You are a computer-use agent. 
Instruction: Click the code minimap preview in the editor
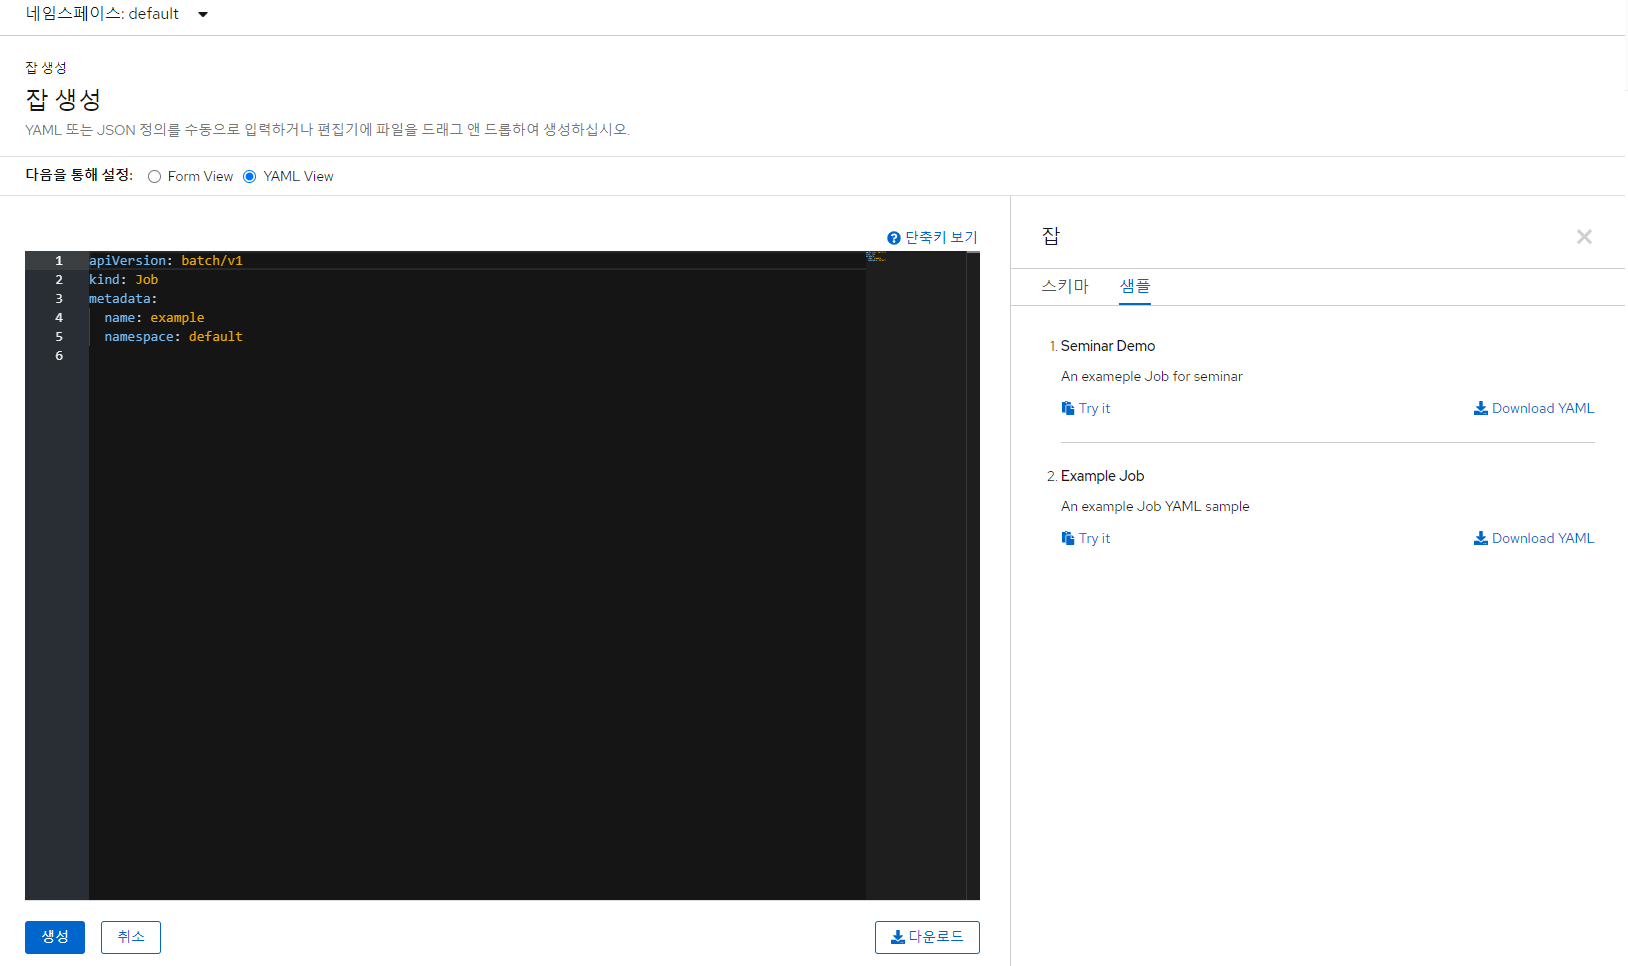(x=876, y=257)
